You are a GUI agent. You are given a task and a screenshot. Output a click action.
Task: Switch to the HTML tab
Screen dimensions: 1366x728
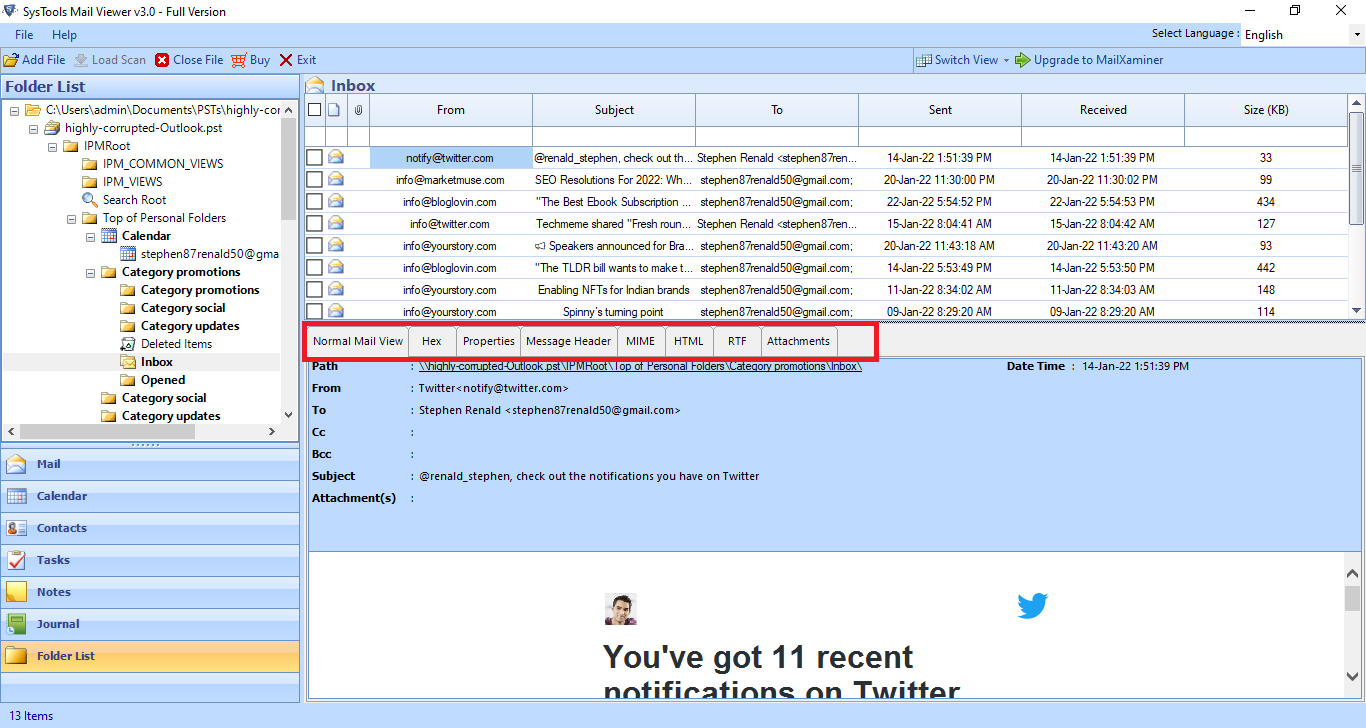click(689, 341)
